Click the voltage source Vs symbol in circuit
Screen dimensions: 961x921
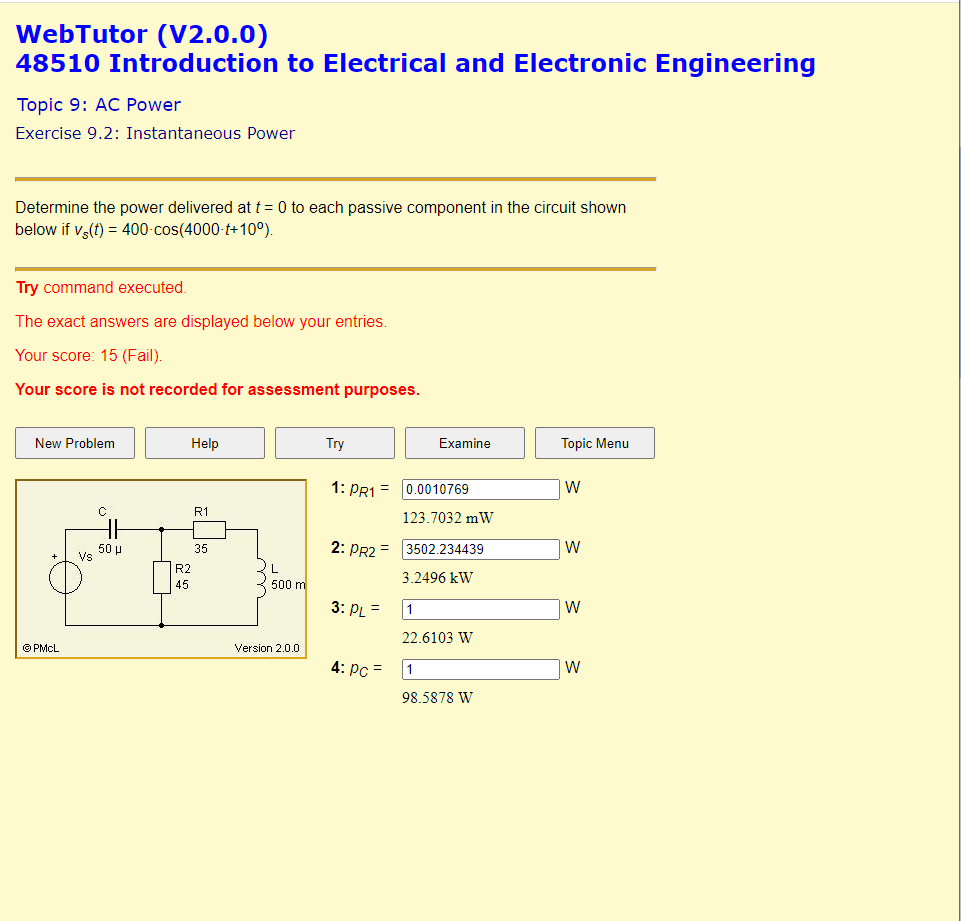(x=66, y=577)
